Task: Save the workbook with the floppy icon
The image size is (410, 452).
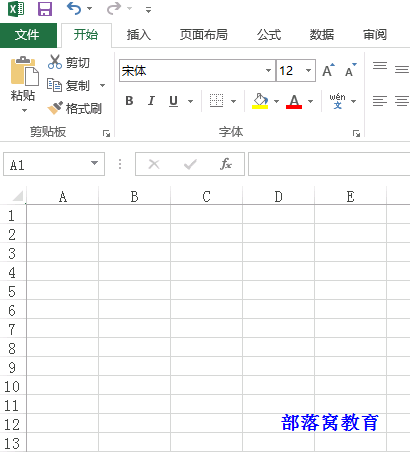Action: (x=45, y=9)
